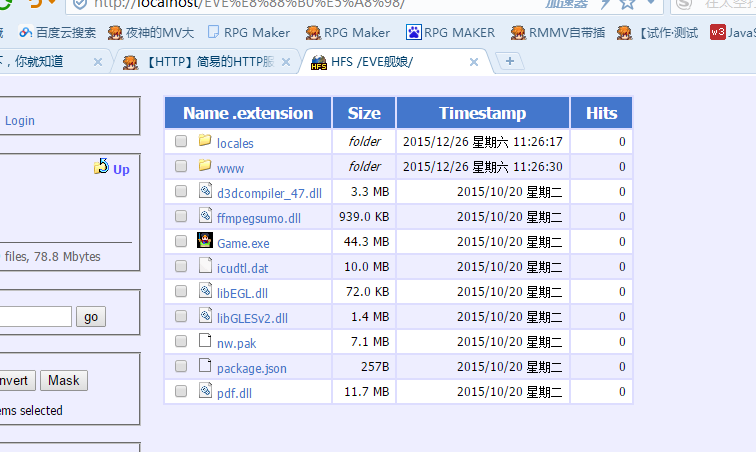
Task: Click the security shield icon in address bar
Action: 80,4
